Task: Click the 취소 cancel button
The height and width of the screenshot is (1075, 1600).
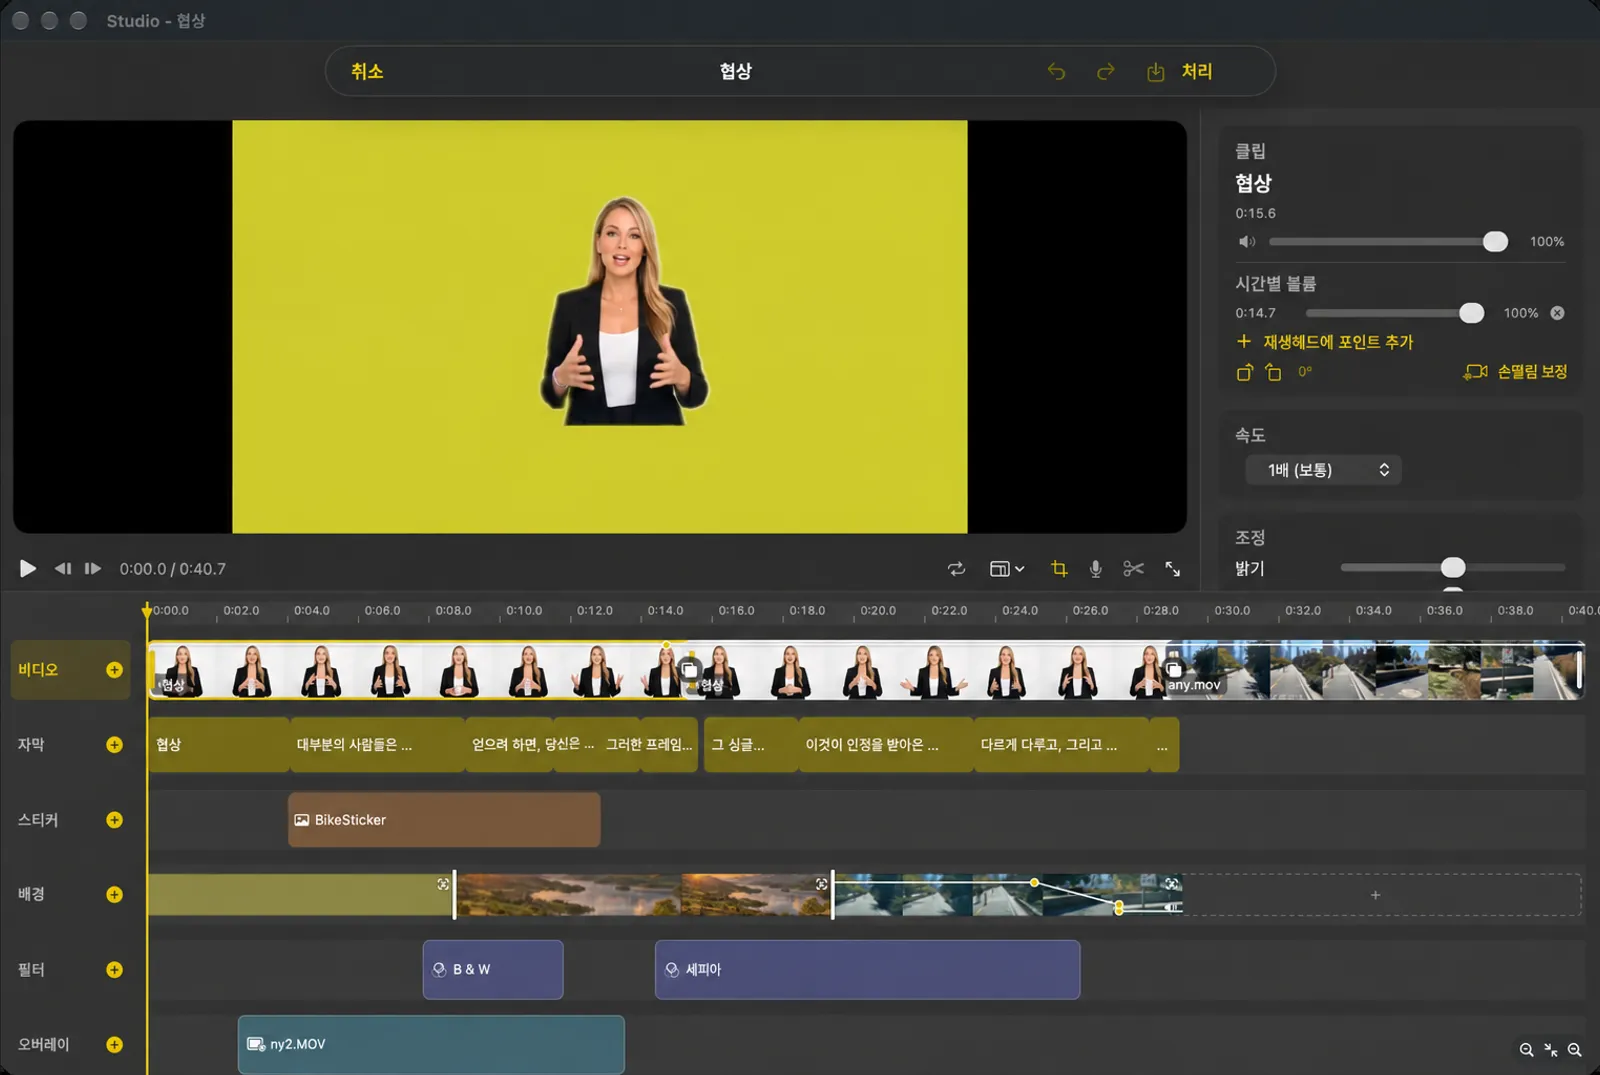Action: tap(367, 71)
